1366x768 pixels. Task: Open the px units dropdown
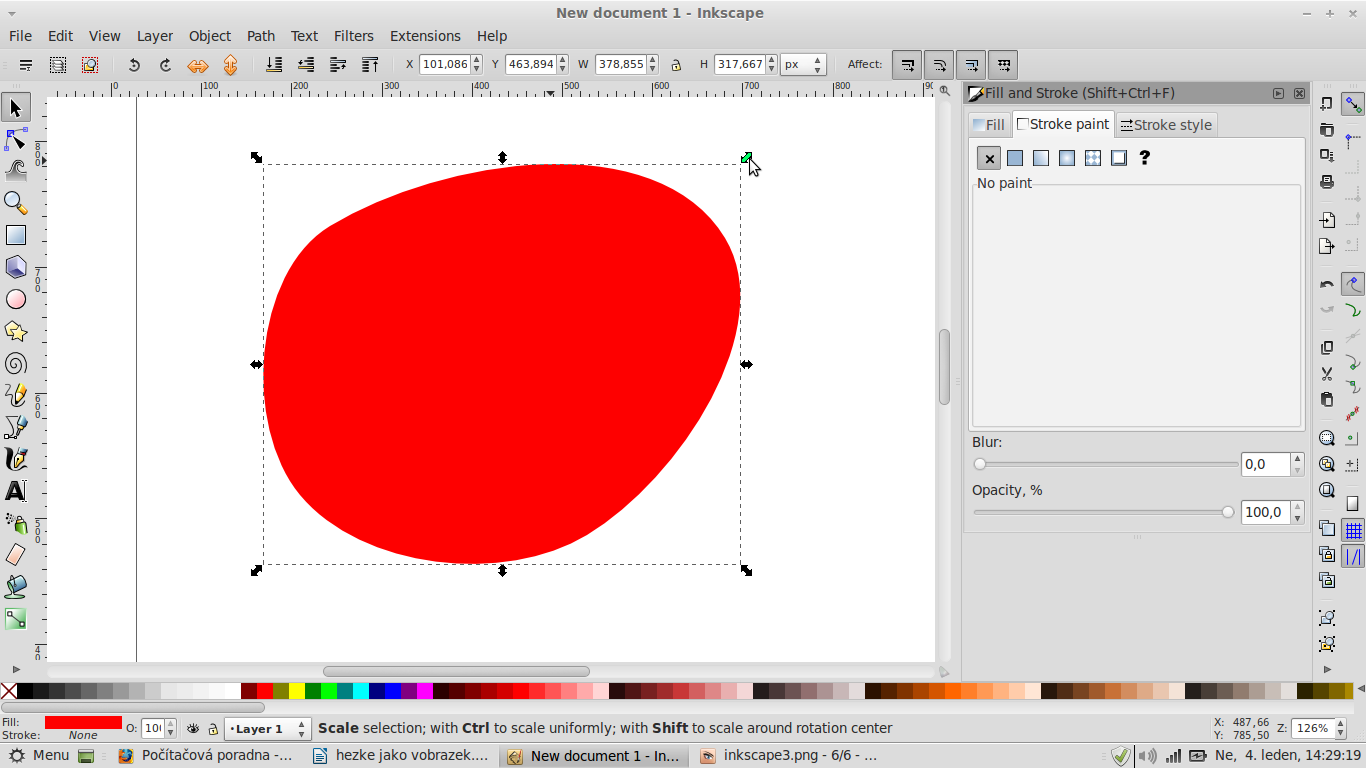pyautogui.click(x=803, y=64)
